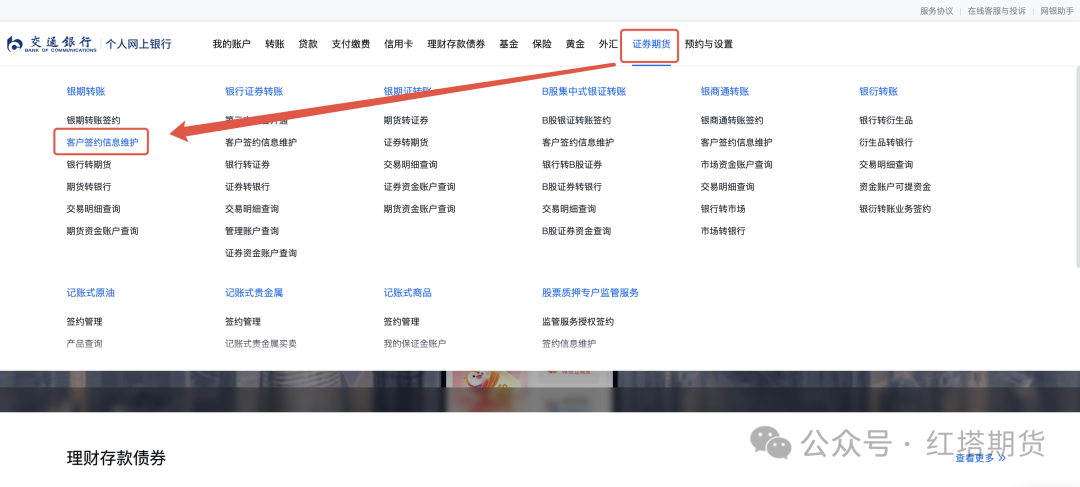
Task: Click the 银衍转账 section heading
Action: (878, 92)
